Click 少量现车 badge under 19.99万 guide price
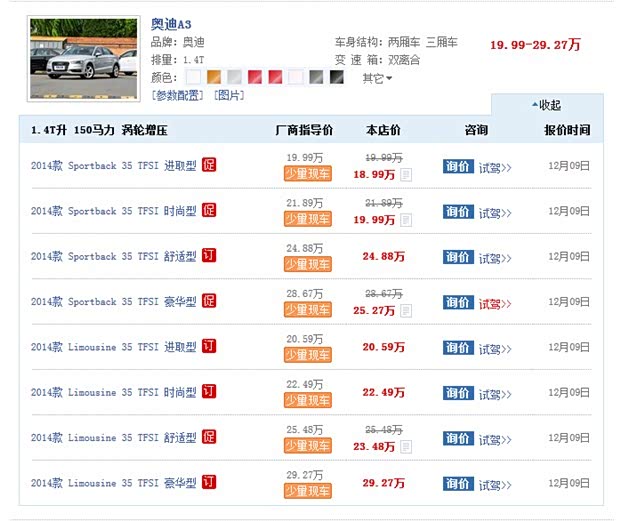Image resolution: width=620 pixels, height=521 pixels. pyautogui.click(x=308, y=174)
